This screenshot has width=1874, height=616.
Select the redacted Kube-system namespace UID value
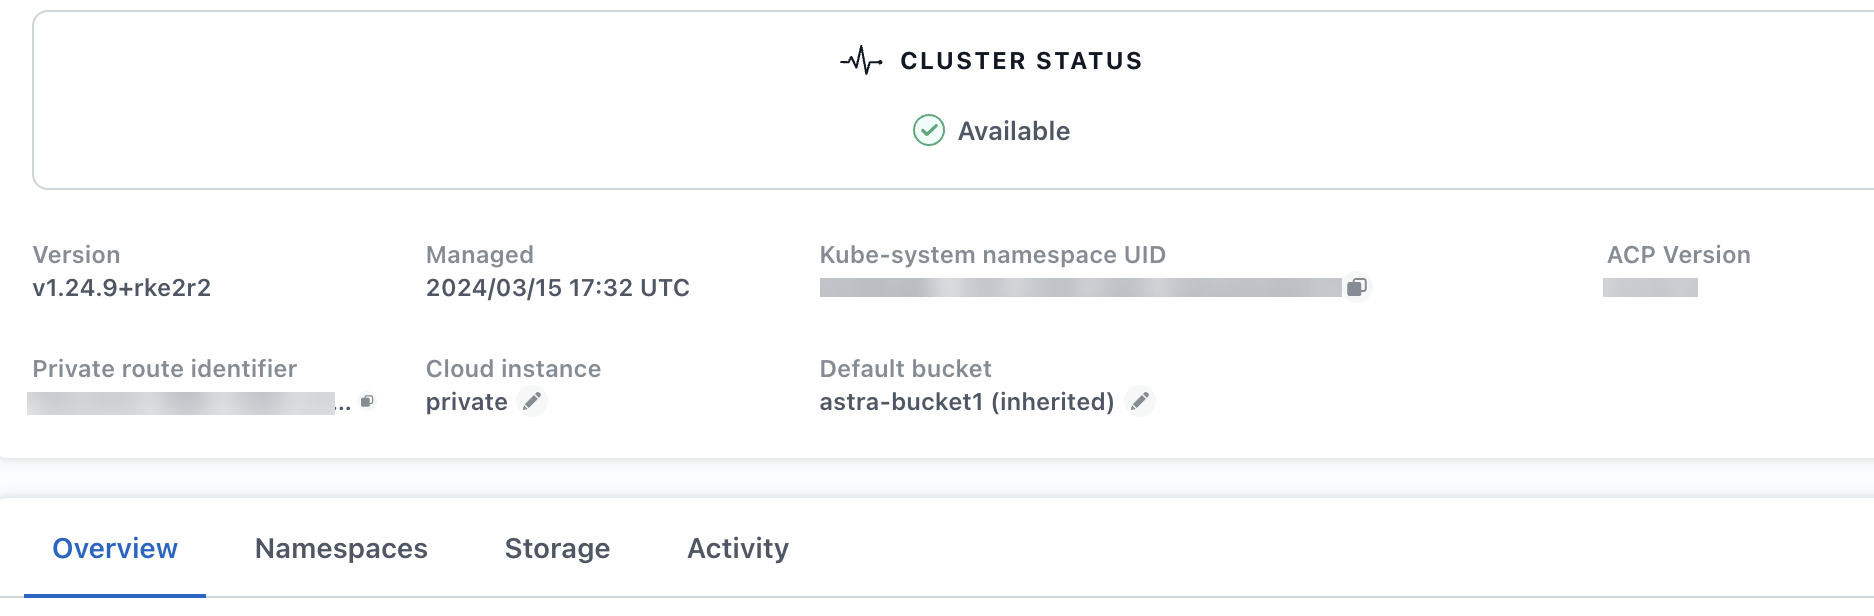pos(1080,288)
